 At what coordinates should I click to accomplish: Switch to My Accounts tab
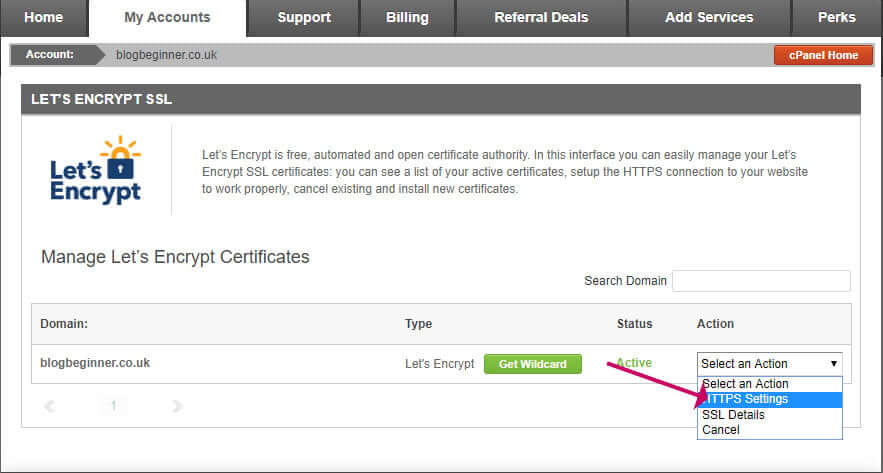(x=167, y=17)
